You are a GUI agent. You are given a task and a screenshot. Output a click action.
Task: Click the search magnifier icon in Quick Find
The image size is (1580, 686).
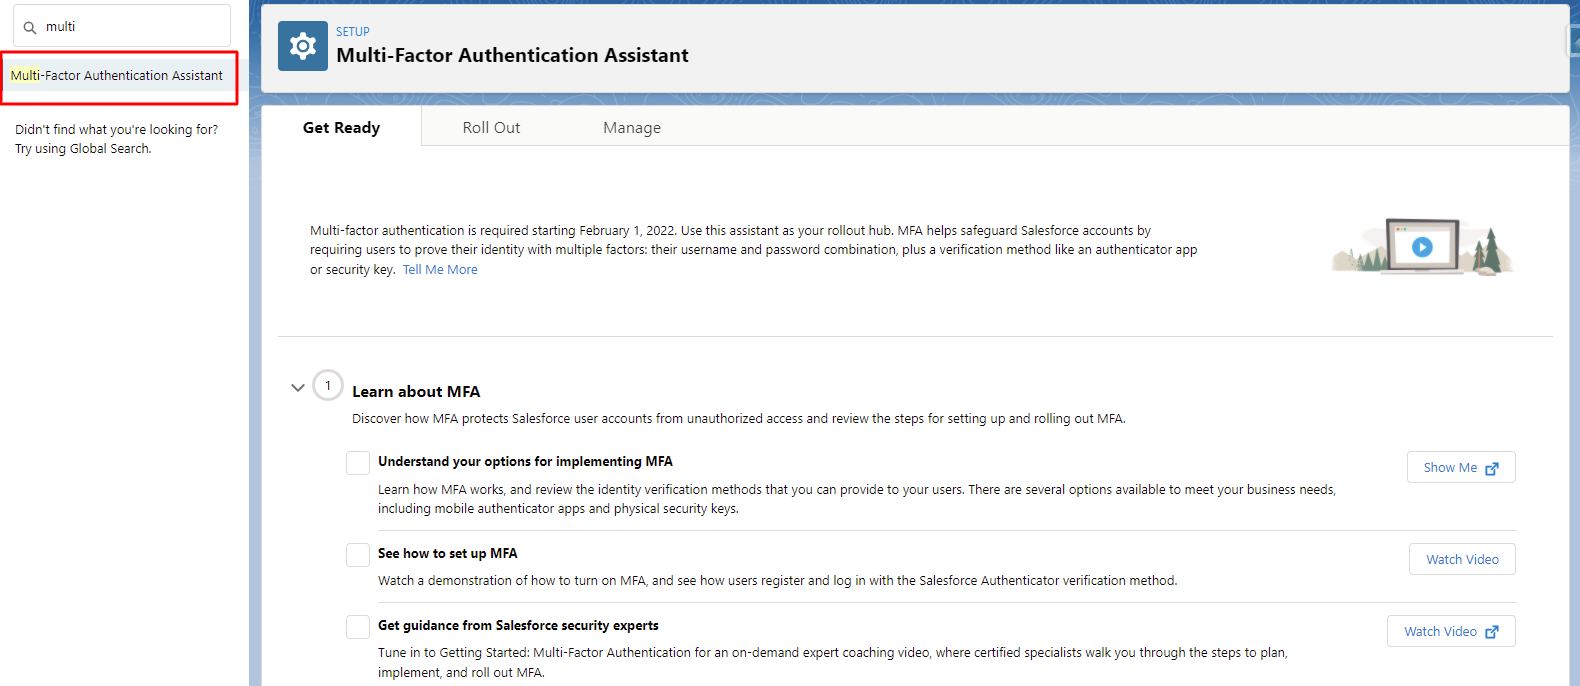tap(30, 28)
